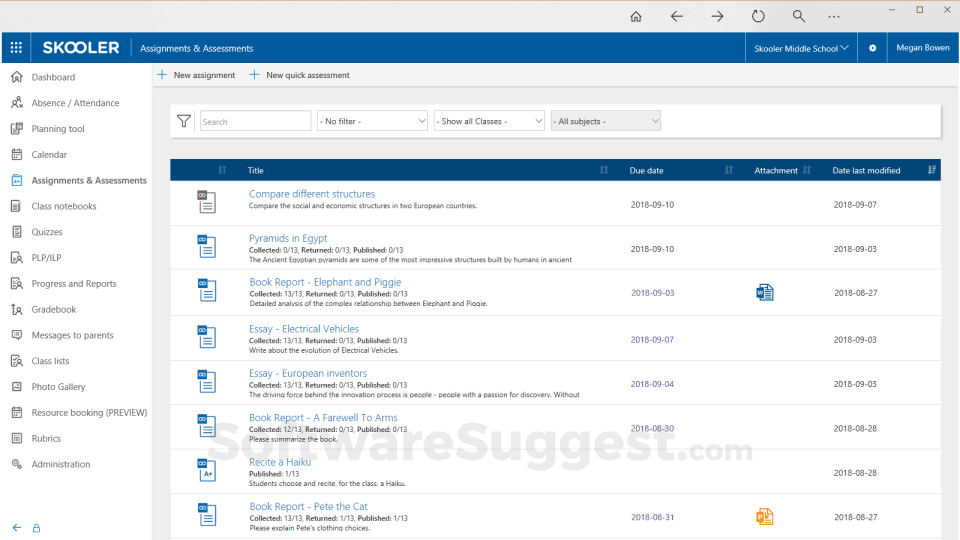Open Essay - European inventors link
This screenshot has width=960, height=540.
(308, 373)
